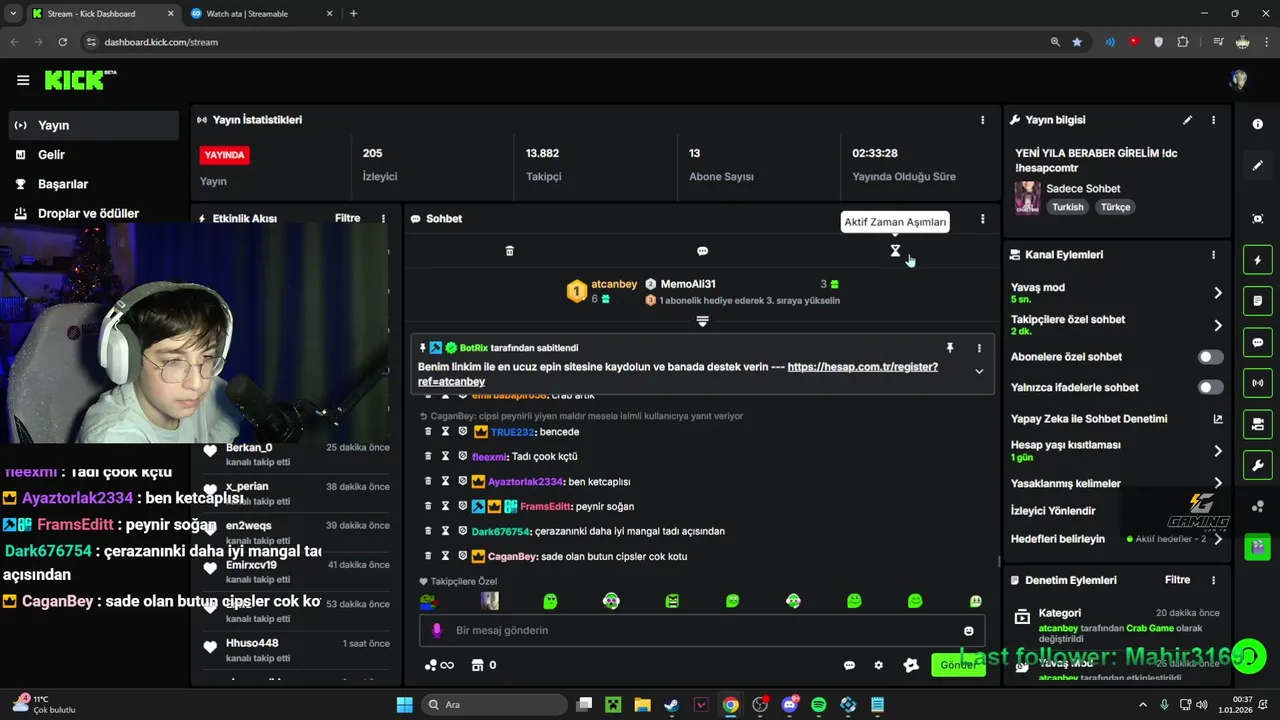Expand Hesap yaşı kısıtlaması settings

click(x=1217, y=451)
